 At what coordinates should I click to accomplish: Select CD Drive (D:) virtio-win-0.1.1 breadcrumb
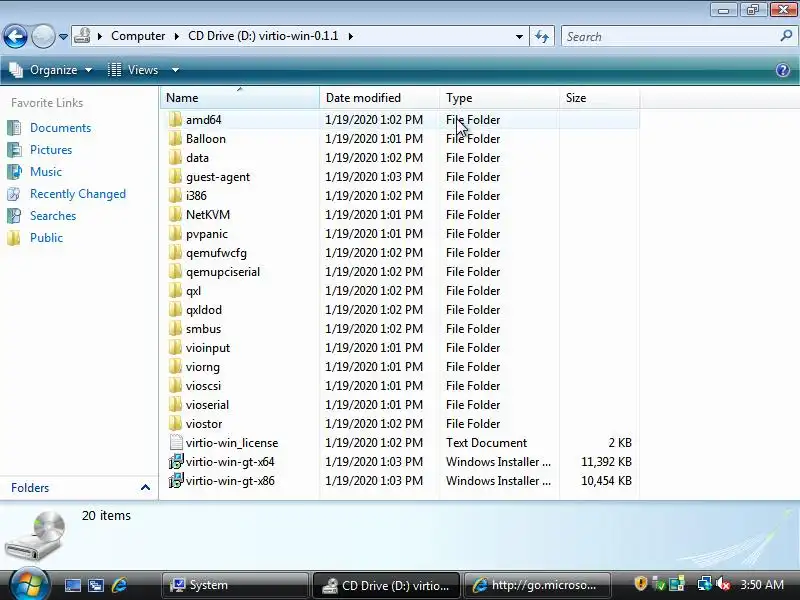263,36
